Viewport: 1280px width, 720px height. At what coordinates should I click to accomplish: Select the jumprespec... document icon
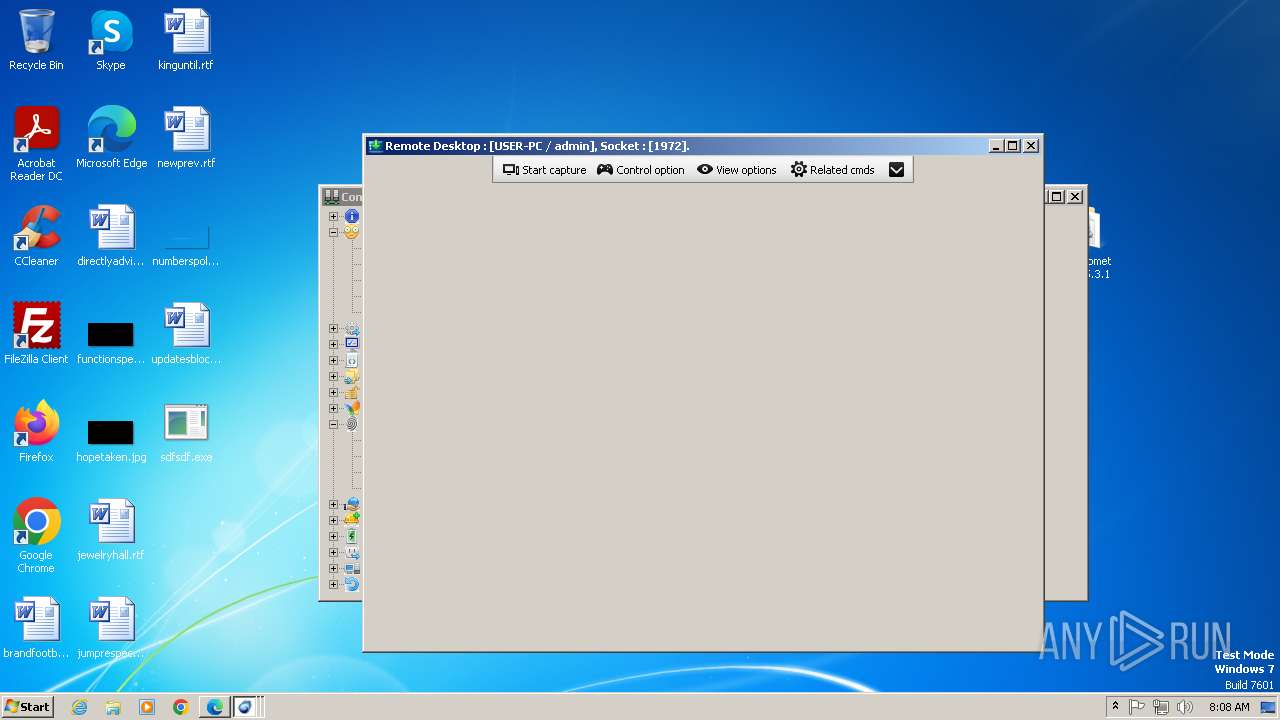[x=111, y=628]
